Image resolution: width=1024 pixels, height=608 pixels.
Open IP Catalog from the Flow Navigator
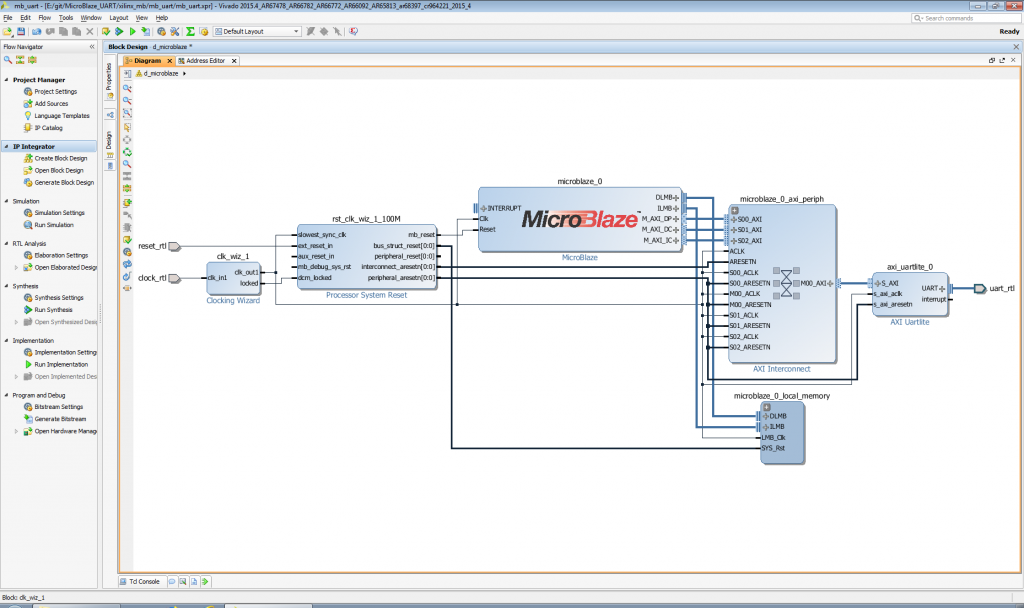click(x=45, y=128)
